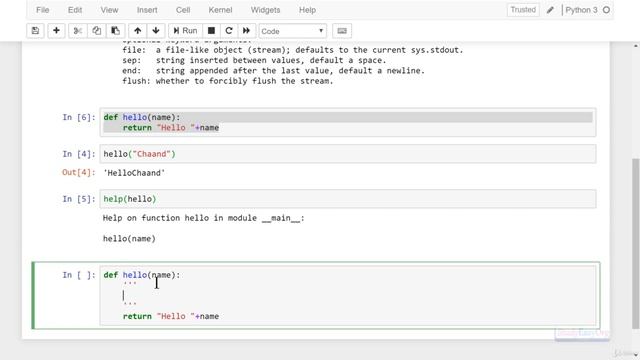The height and width of the screenshot is (360, 640).
Task: Click the Out[4] prompt label
Action: click(x=79, y=173)
